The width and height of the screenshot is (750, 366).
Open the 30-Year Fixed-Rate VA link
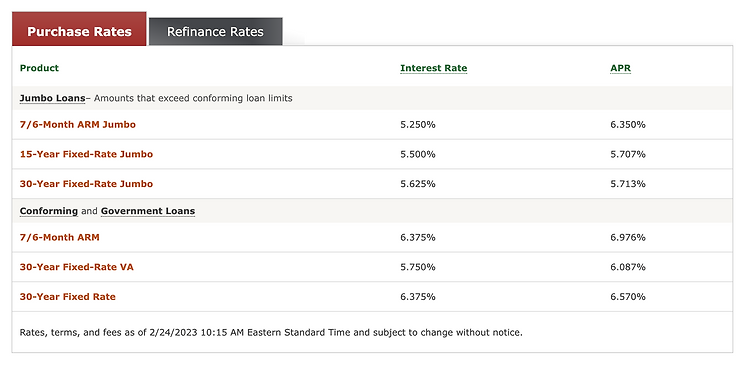coord(77,267)
